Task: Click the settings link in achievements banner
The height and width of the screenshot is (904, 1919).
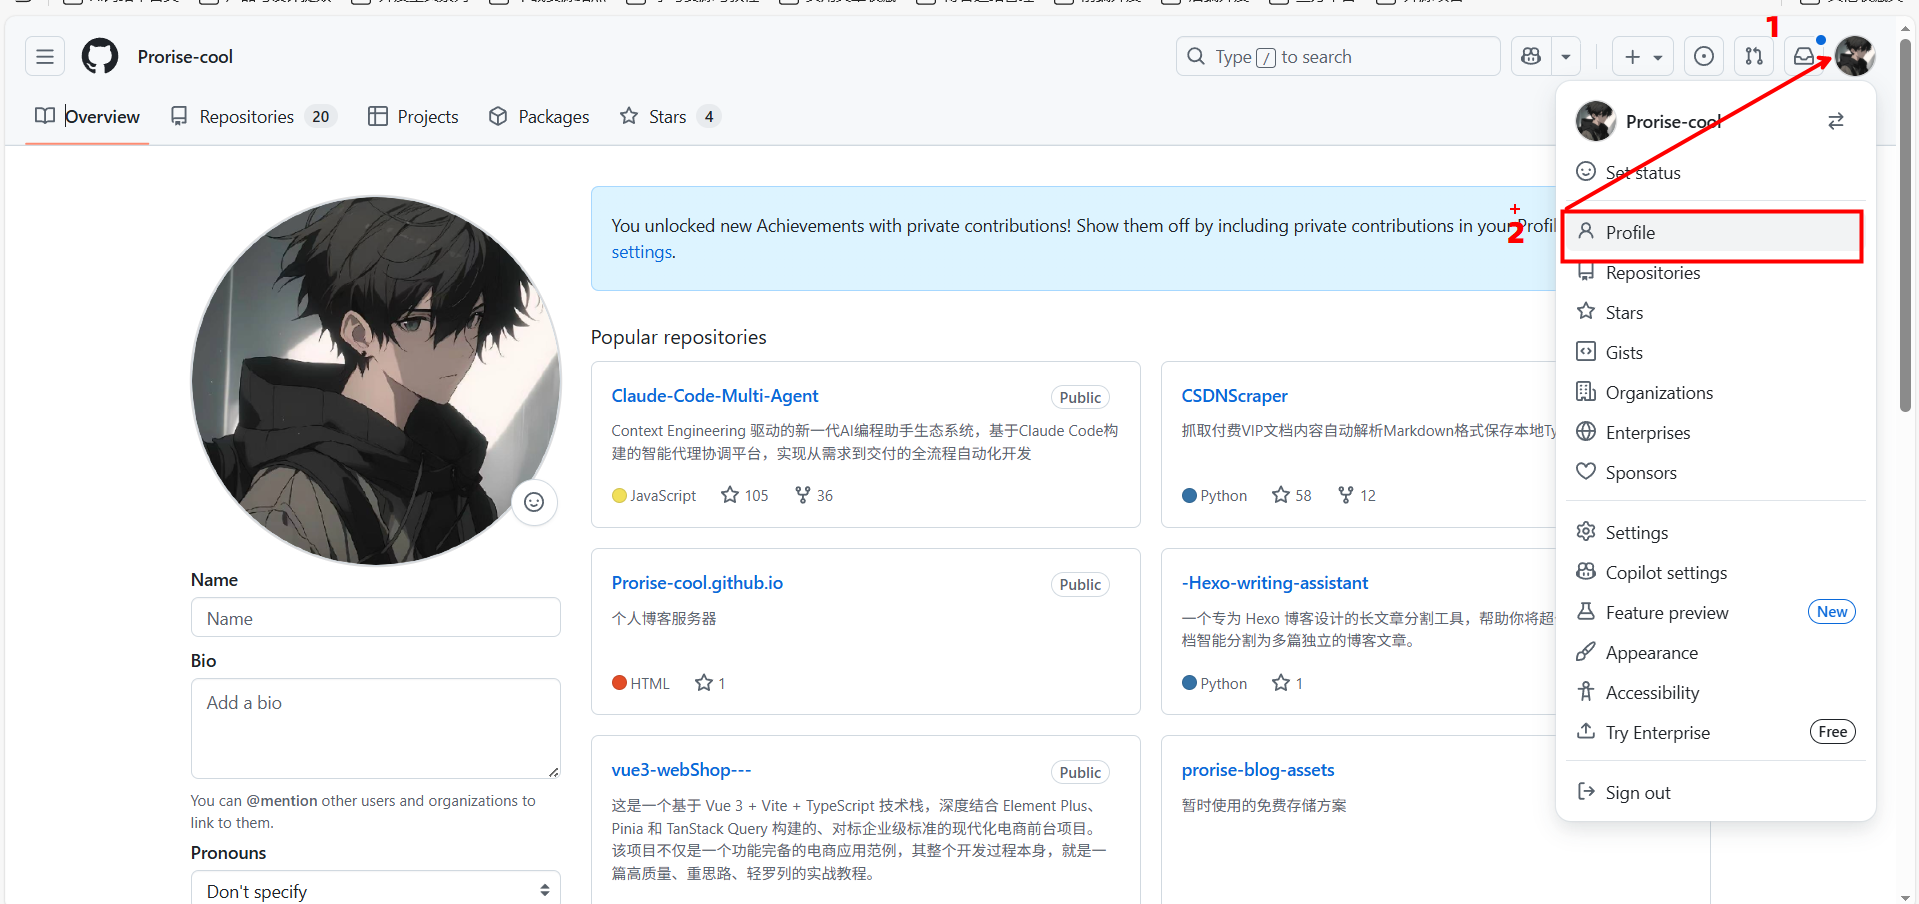Action: click(x=641, y=252)
